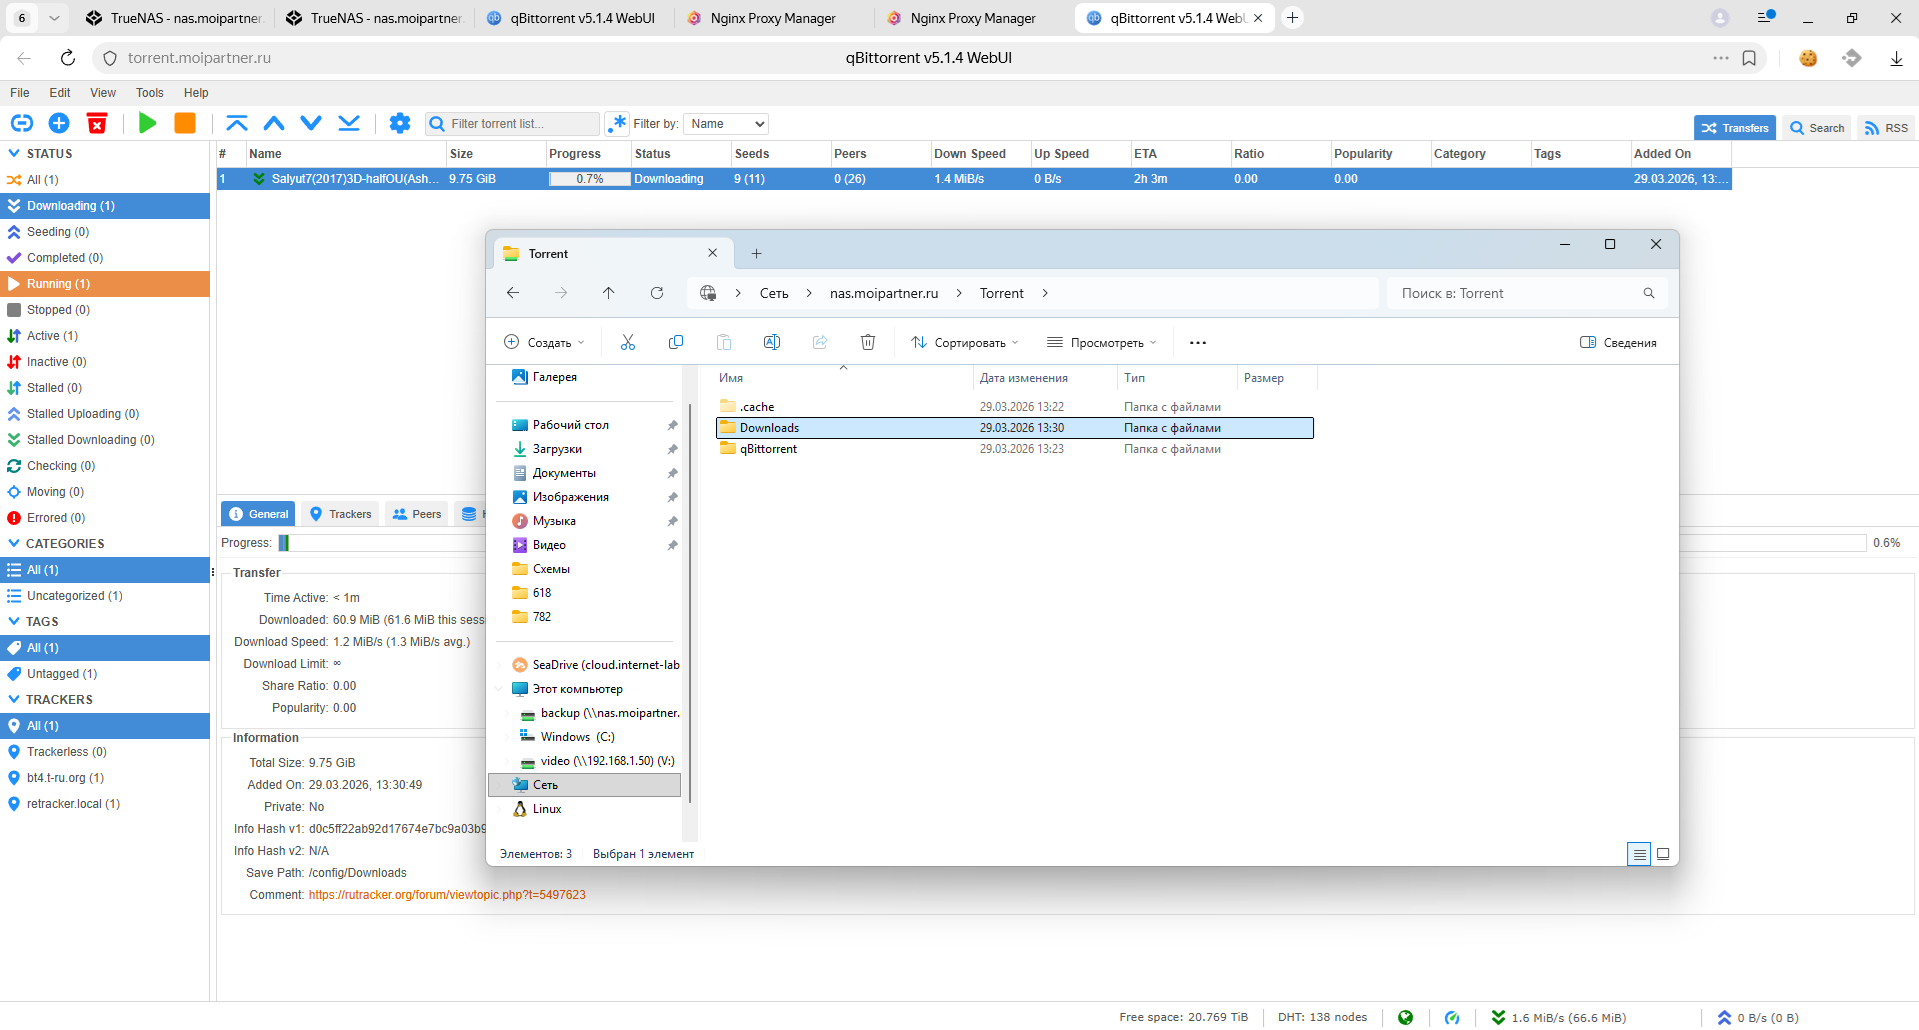The height and width of the screenshot is (1030, 1919).
Task: Move torrent to top of queue
Action: [x=236, y=123]
